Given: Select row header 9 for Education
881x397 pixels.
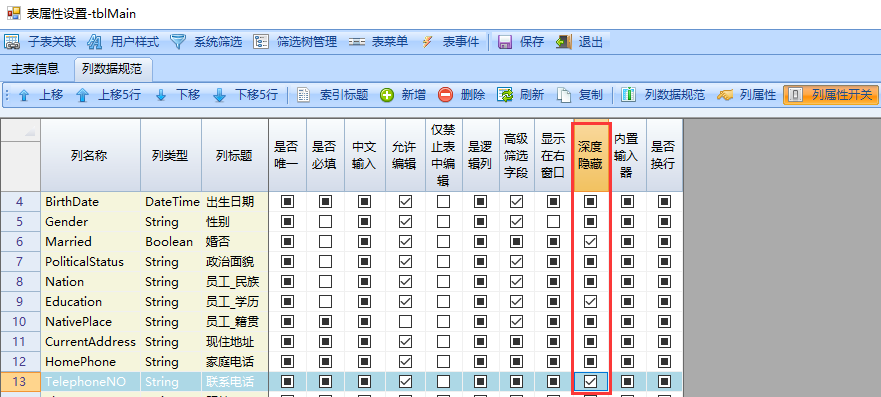Looking at the screenshot, I should point(20,302).
